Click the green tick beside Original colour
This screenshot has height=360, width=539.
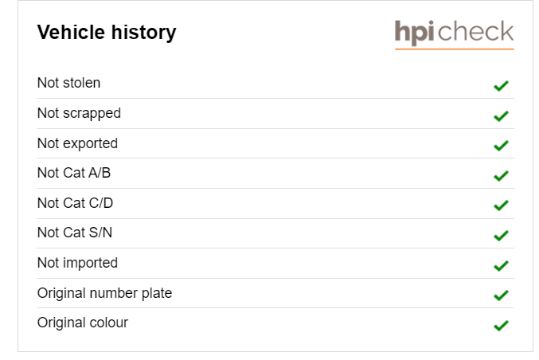(x=501, y=325)
